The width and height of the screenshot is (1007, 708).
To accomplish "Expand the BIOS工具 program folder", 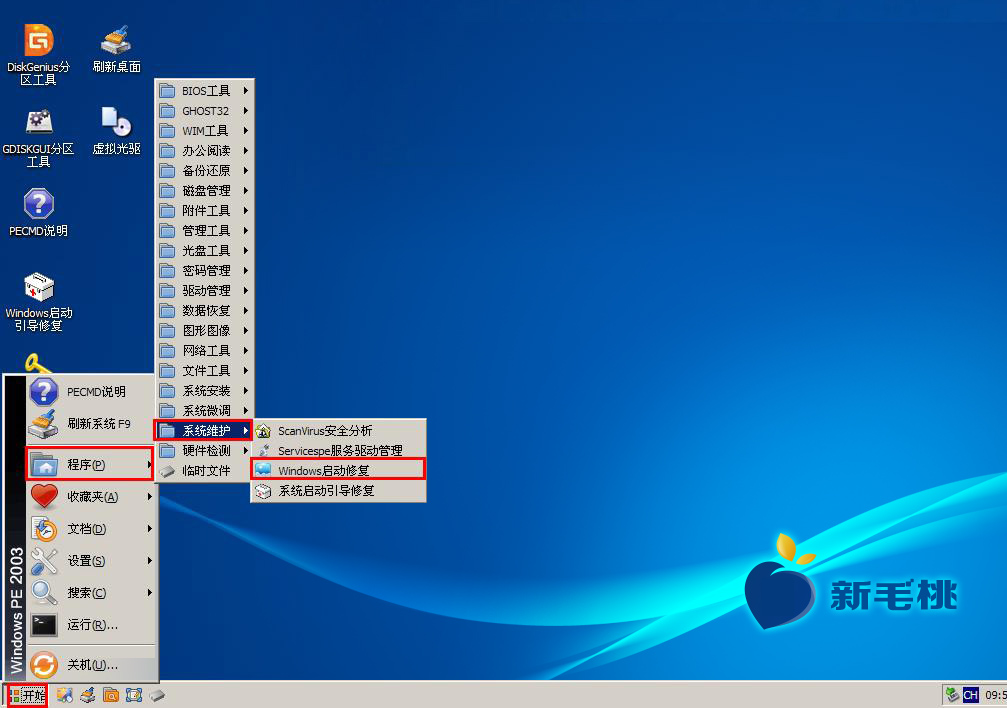I will [x=205, y=91].
